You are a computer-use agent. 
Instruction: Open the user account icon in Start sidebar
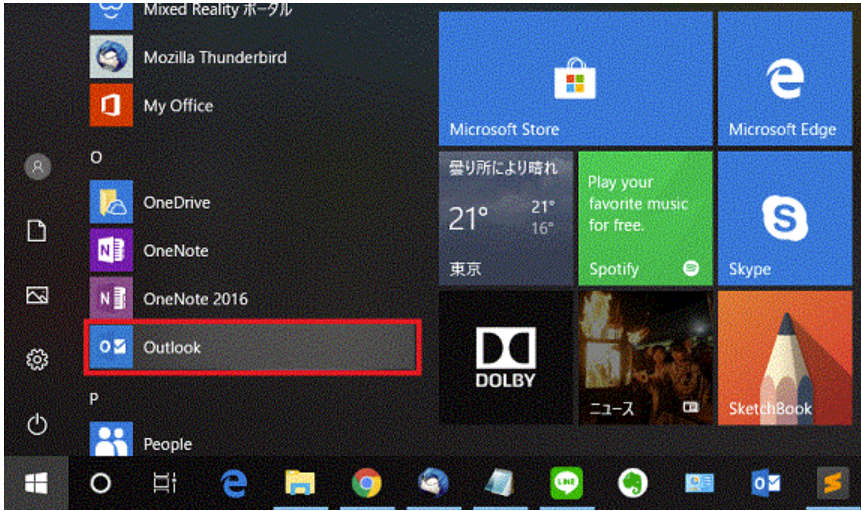pos(37,166)
